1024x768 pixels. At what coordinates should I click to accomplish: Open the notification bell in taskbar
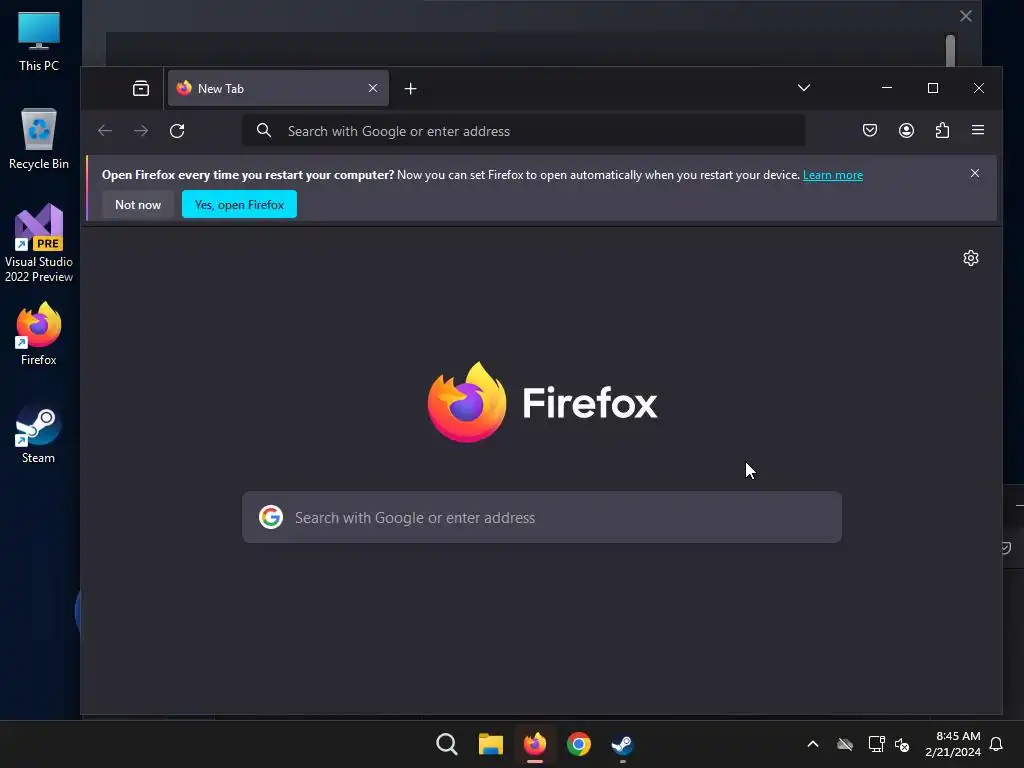tap(997, 744)
